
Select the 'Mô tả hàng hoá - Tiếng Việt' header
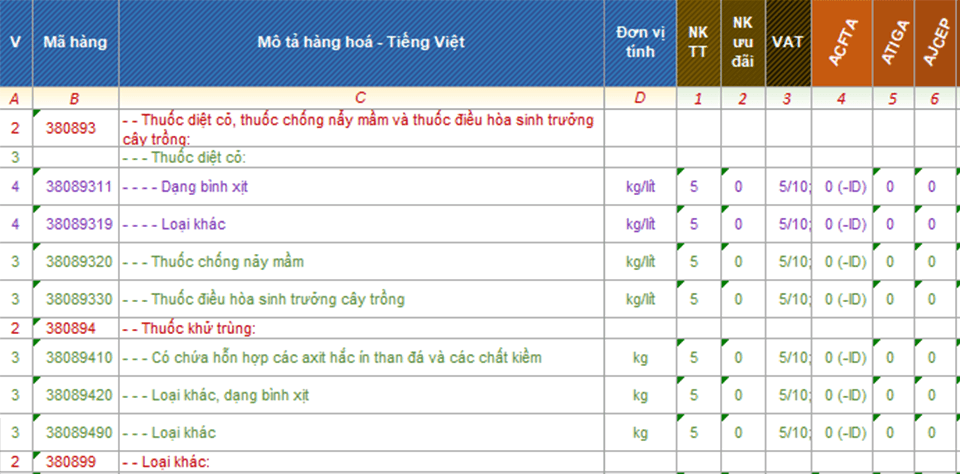click(361, 43)
